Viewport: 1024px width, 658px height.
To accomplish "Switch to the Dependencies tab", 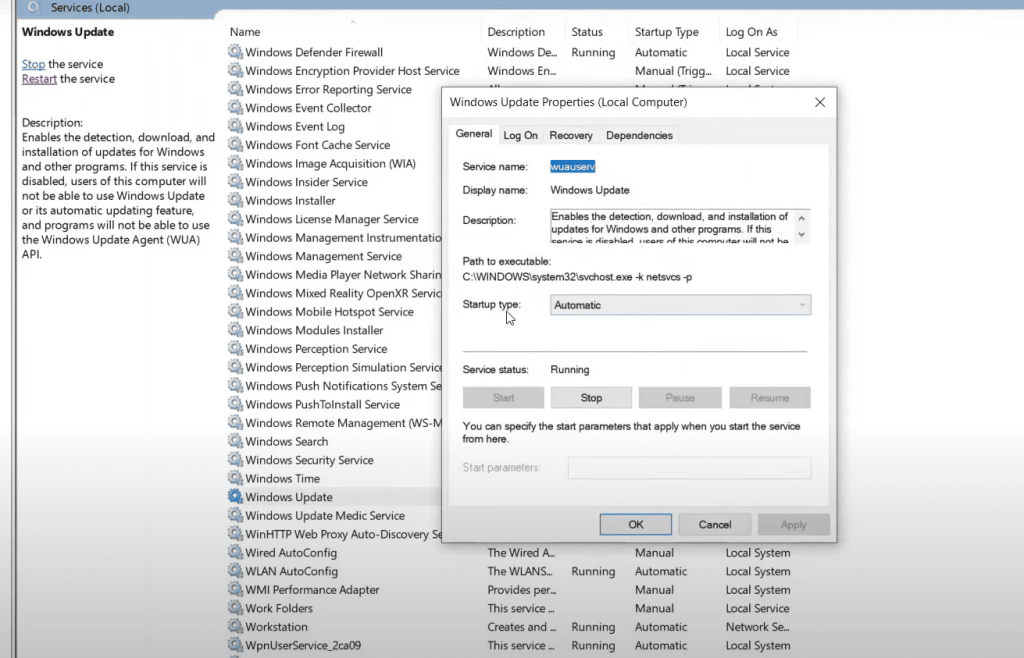I will 638,134.
